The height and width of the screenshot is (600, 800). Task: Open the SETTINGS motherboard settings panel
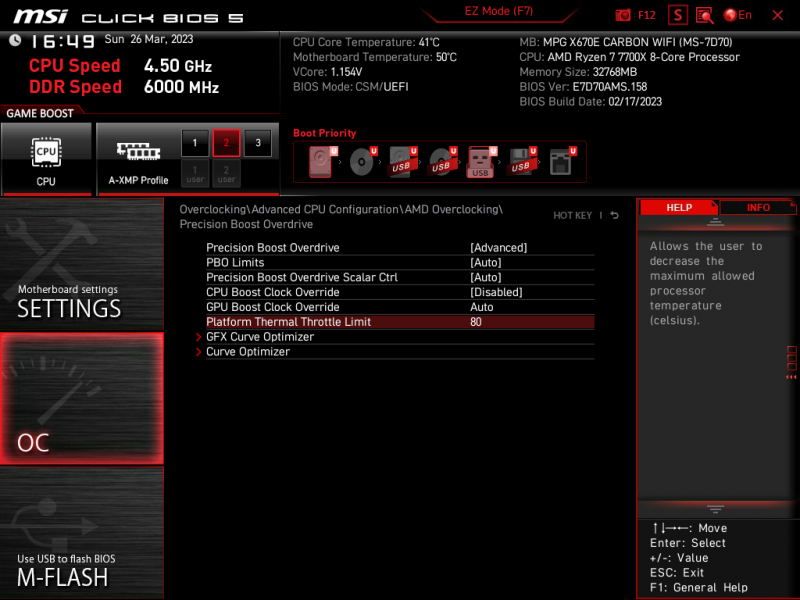pos(82,264)
